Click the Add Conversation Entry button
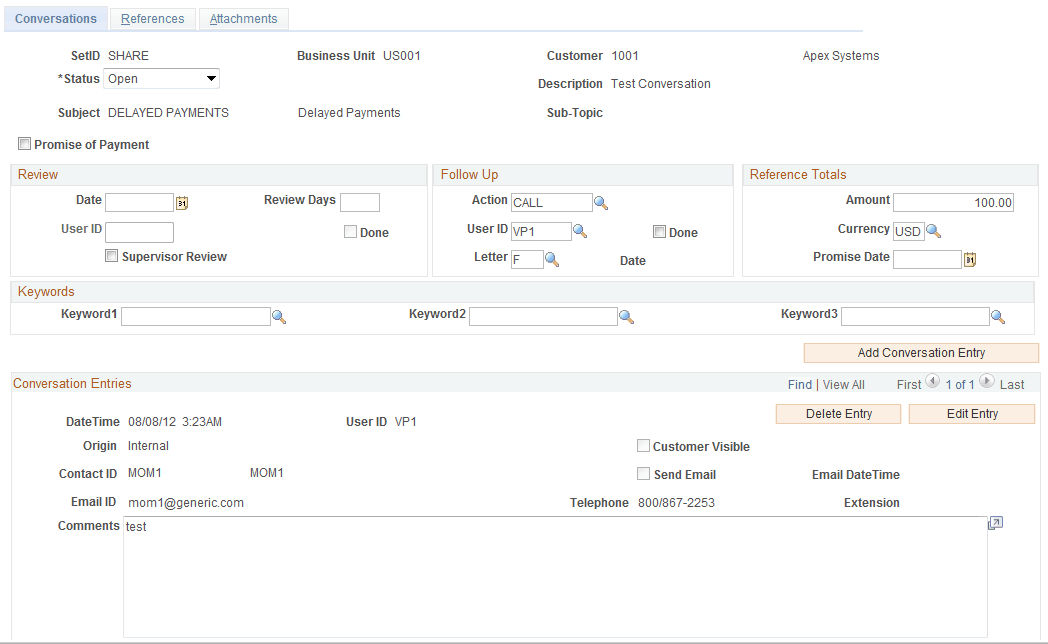 pos(920,352)
